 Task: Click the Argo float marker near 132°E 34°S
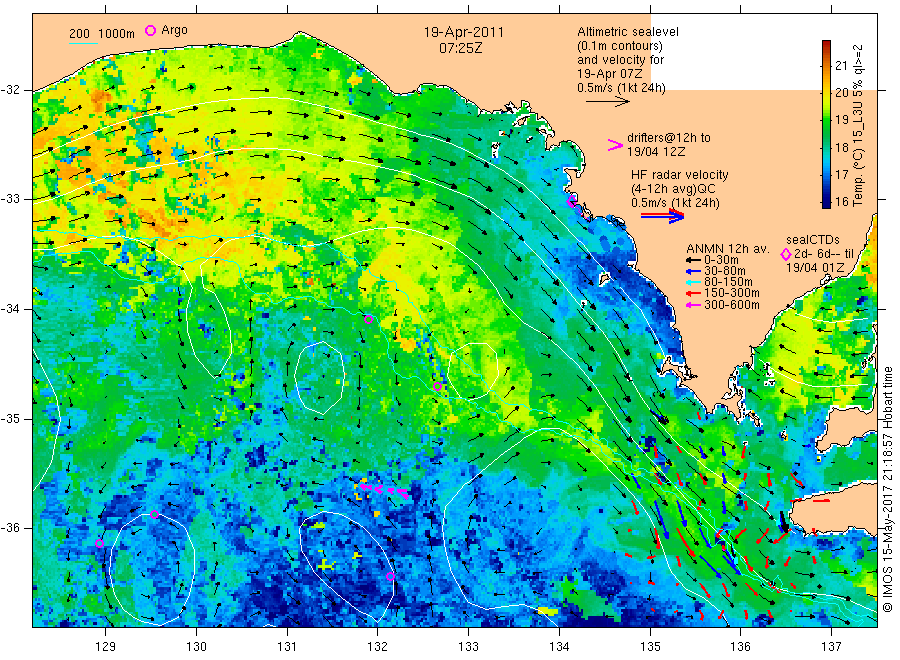[368, 320]
